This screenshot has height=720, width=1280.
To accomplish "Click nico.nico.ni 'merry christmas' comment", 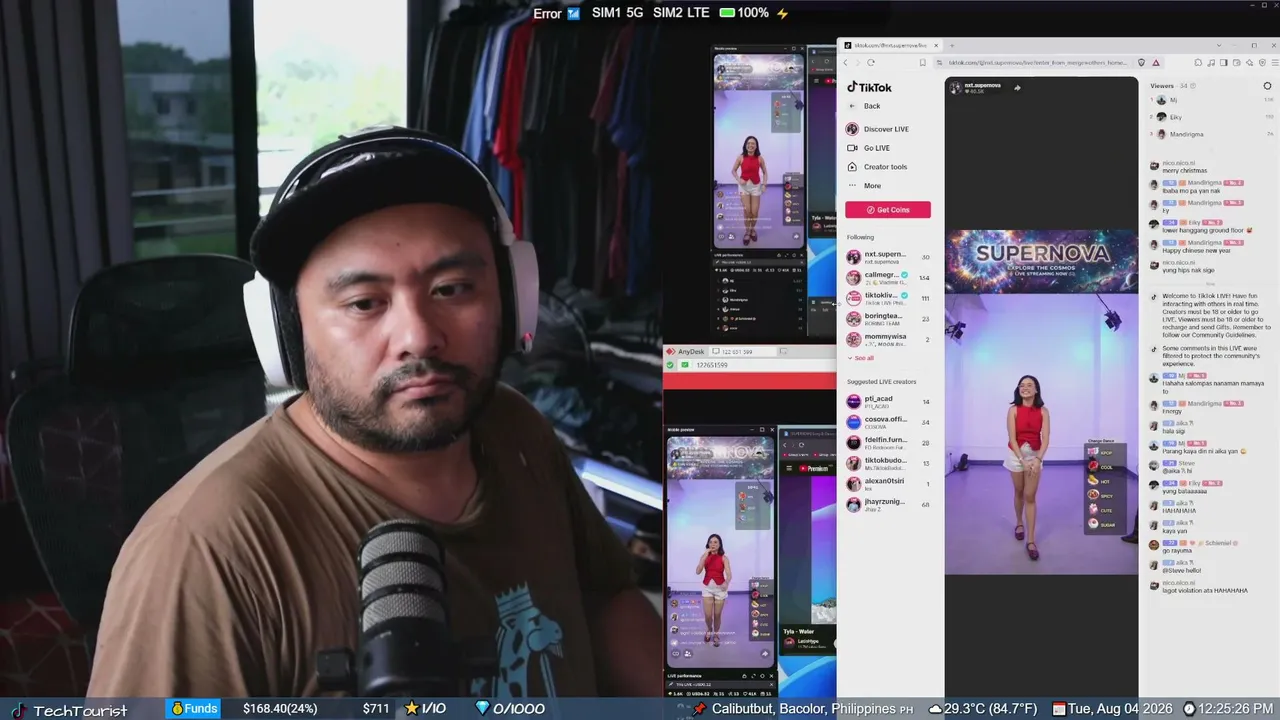I will point(1184,171).
